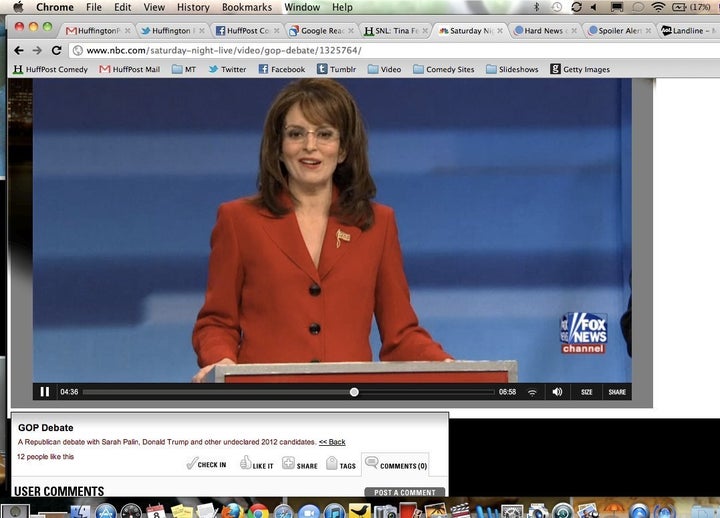This screenshot has width=720, height=518.
Task: Select the COMMENTS (0) tab
Action: coord(397,464)
